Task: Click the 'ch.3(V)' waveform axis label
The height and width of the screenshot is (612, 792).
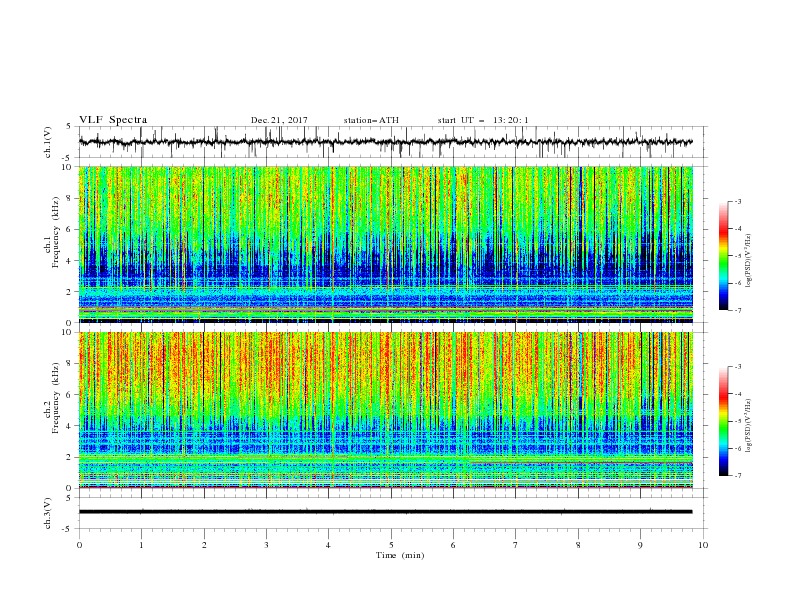Action: pyautogui.click(x=48, y=513)
